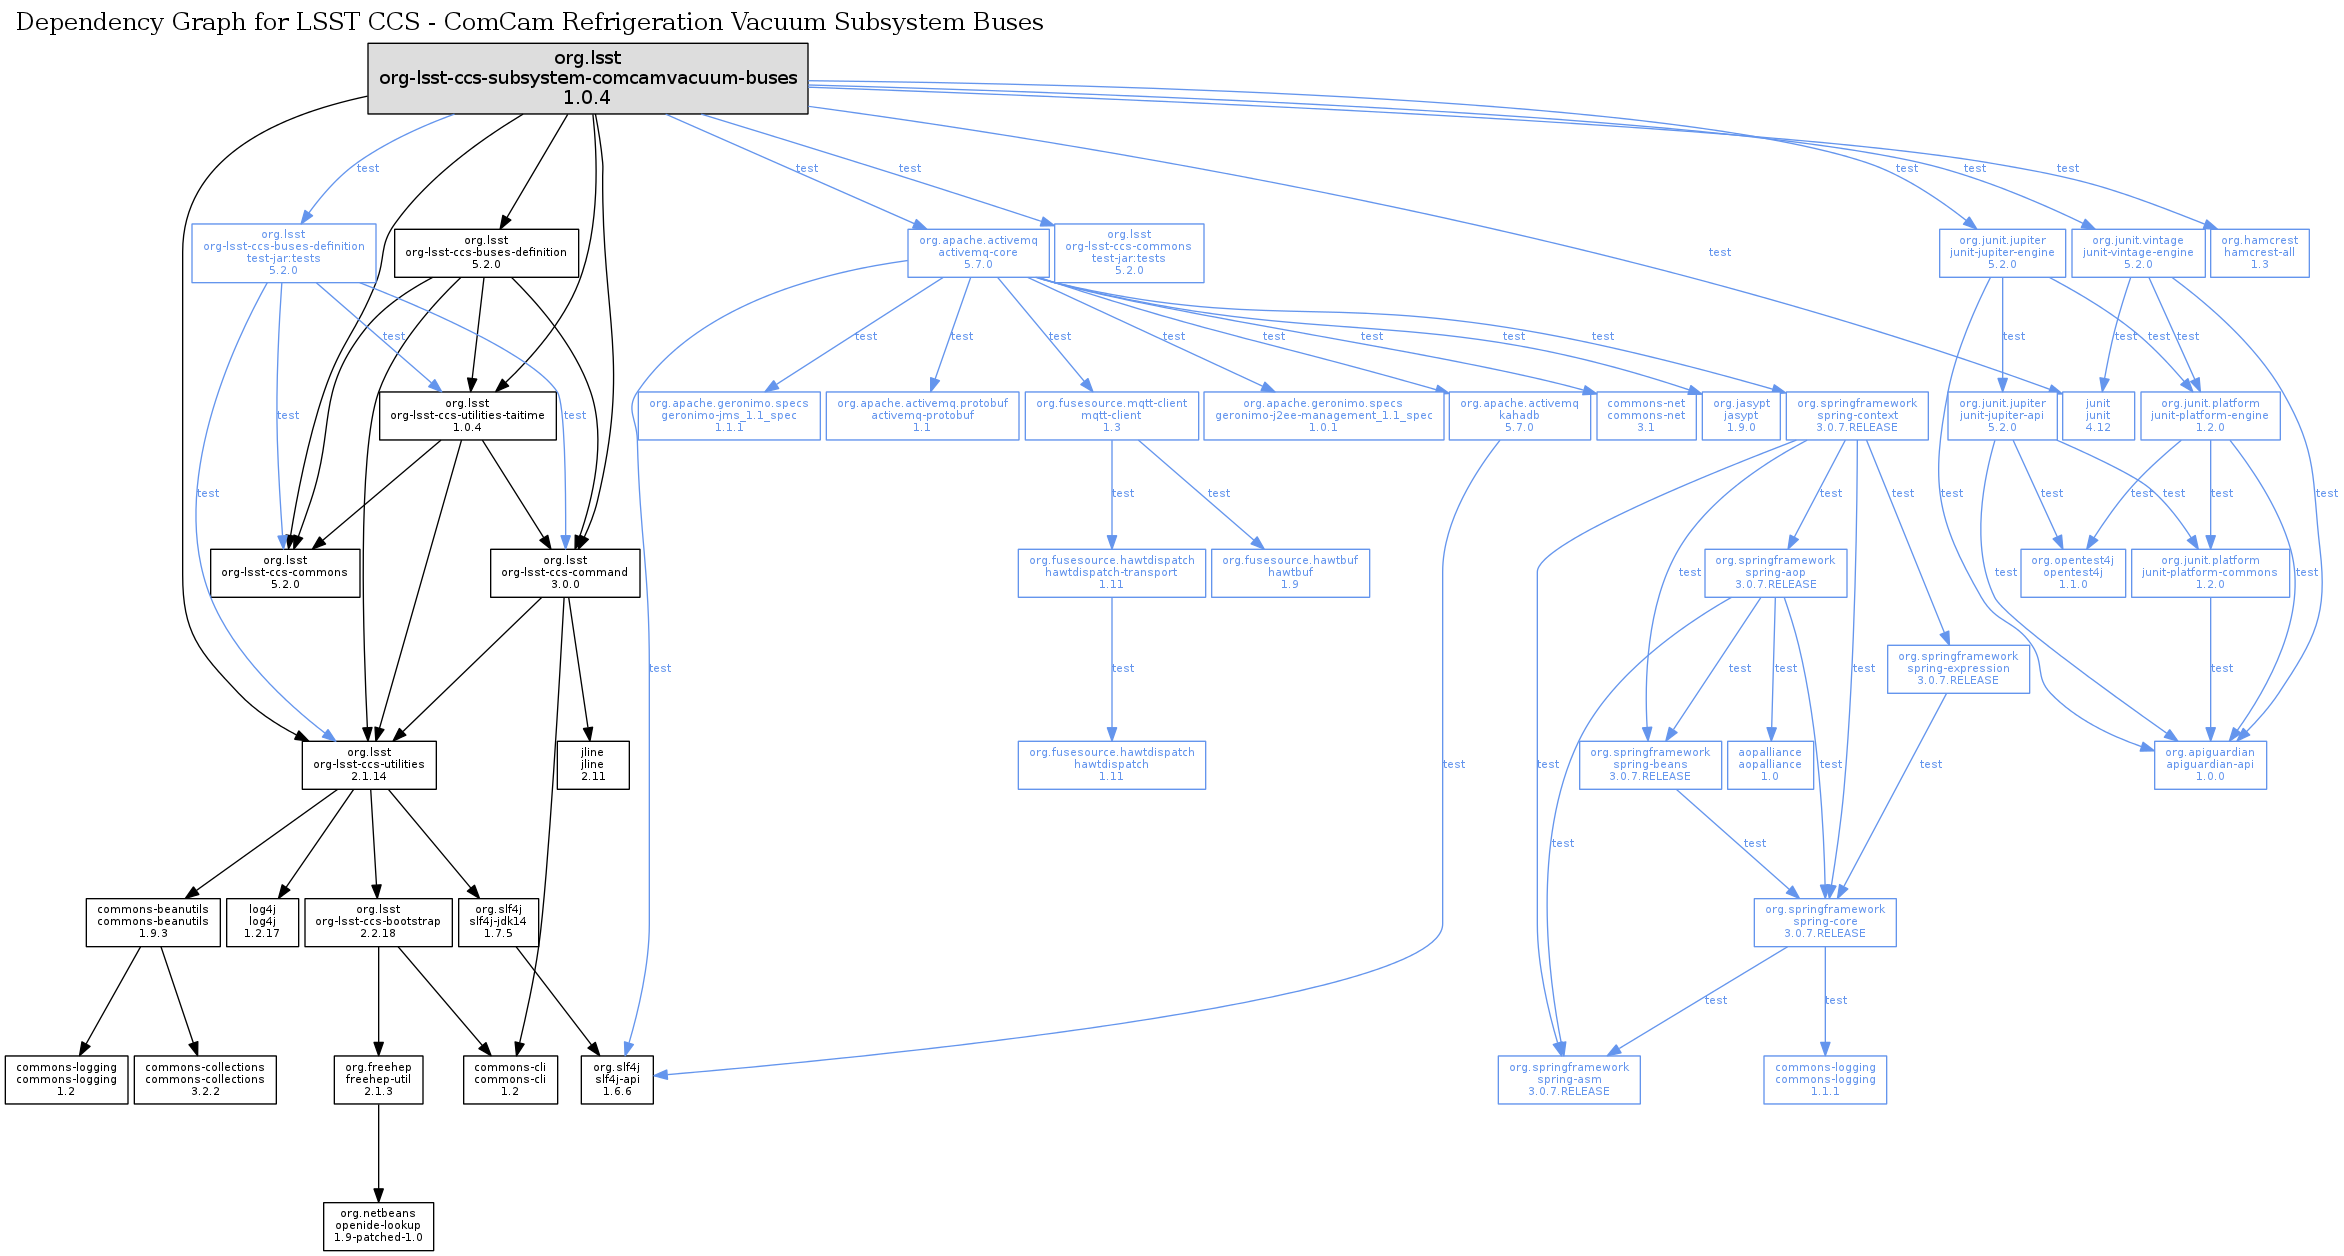Select the kahadb 5.7.0 node
Screen dimensions: 2344x1256
coord(1519,415)
